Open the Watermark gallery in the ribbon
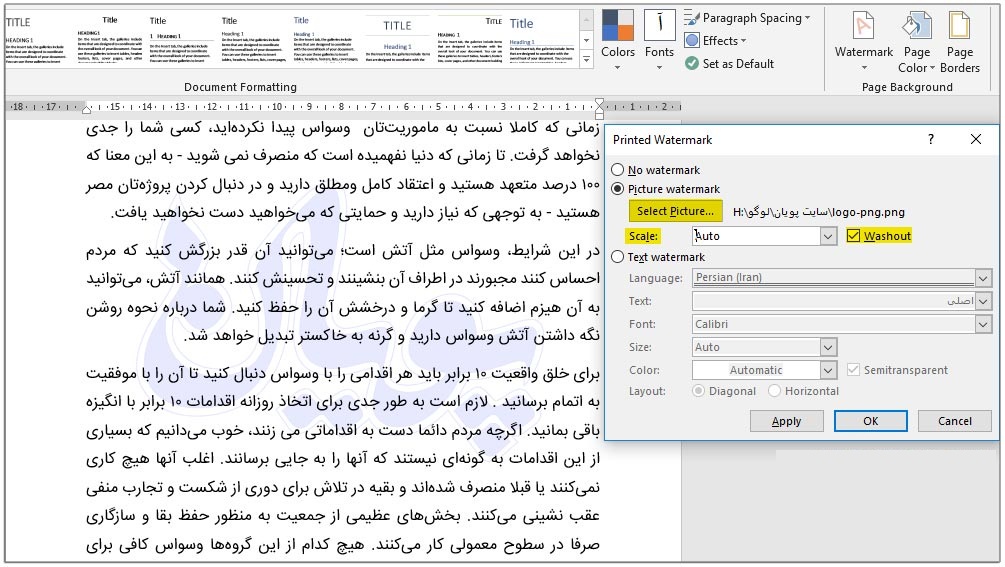Viewport: 1005px width, 567px height. [x=863, y=40]
